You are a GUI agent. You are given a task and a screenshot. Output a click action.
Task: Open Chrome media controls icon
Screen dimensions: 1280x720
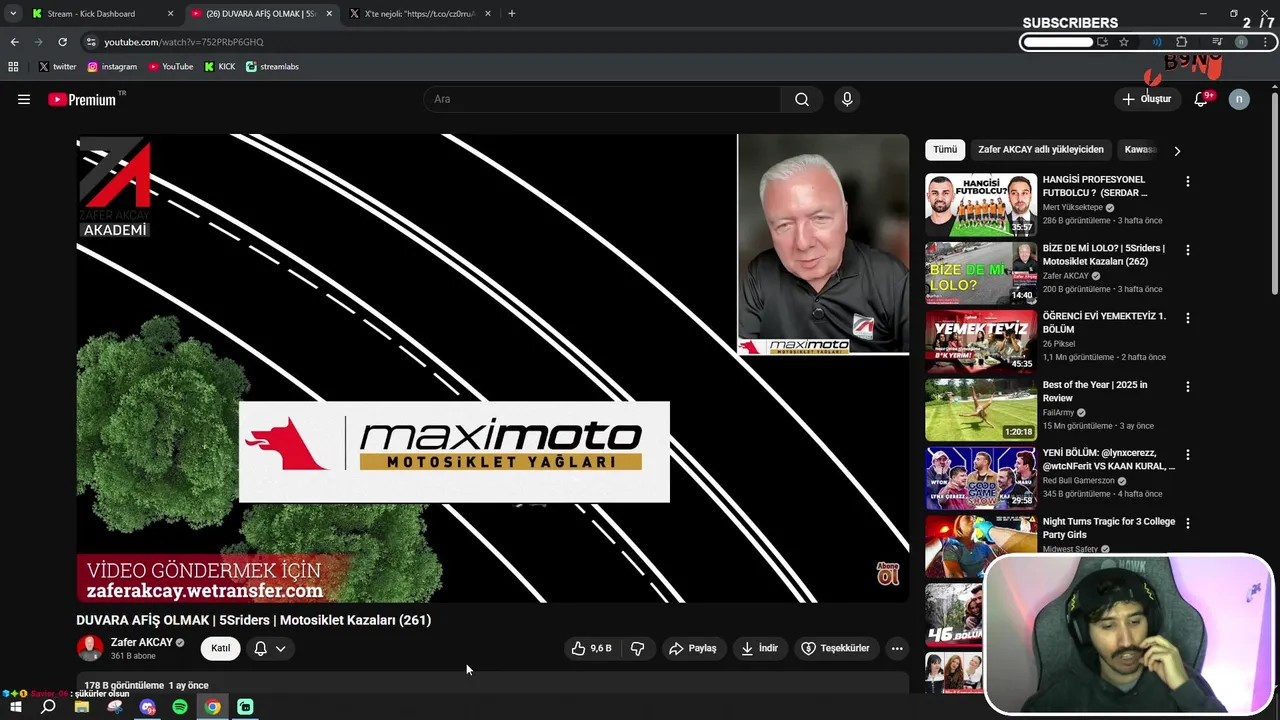pyautogui.click(x=1217, y=42)
